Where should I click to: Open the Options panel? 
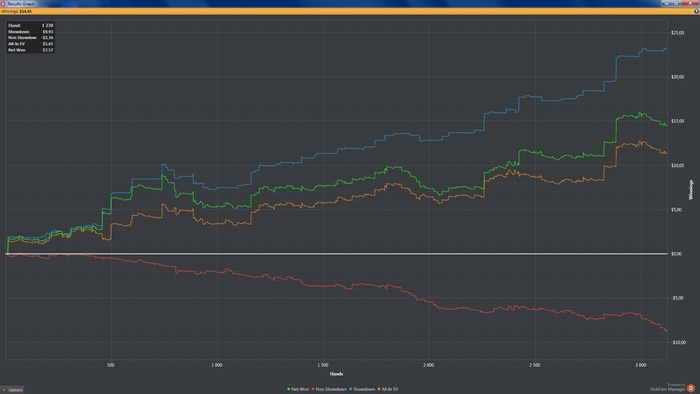[12, 390]
